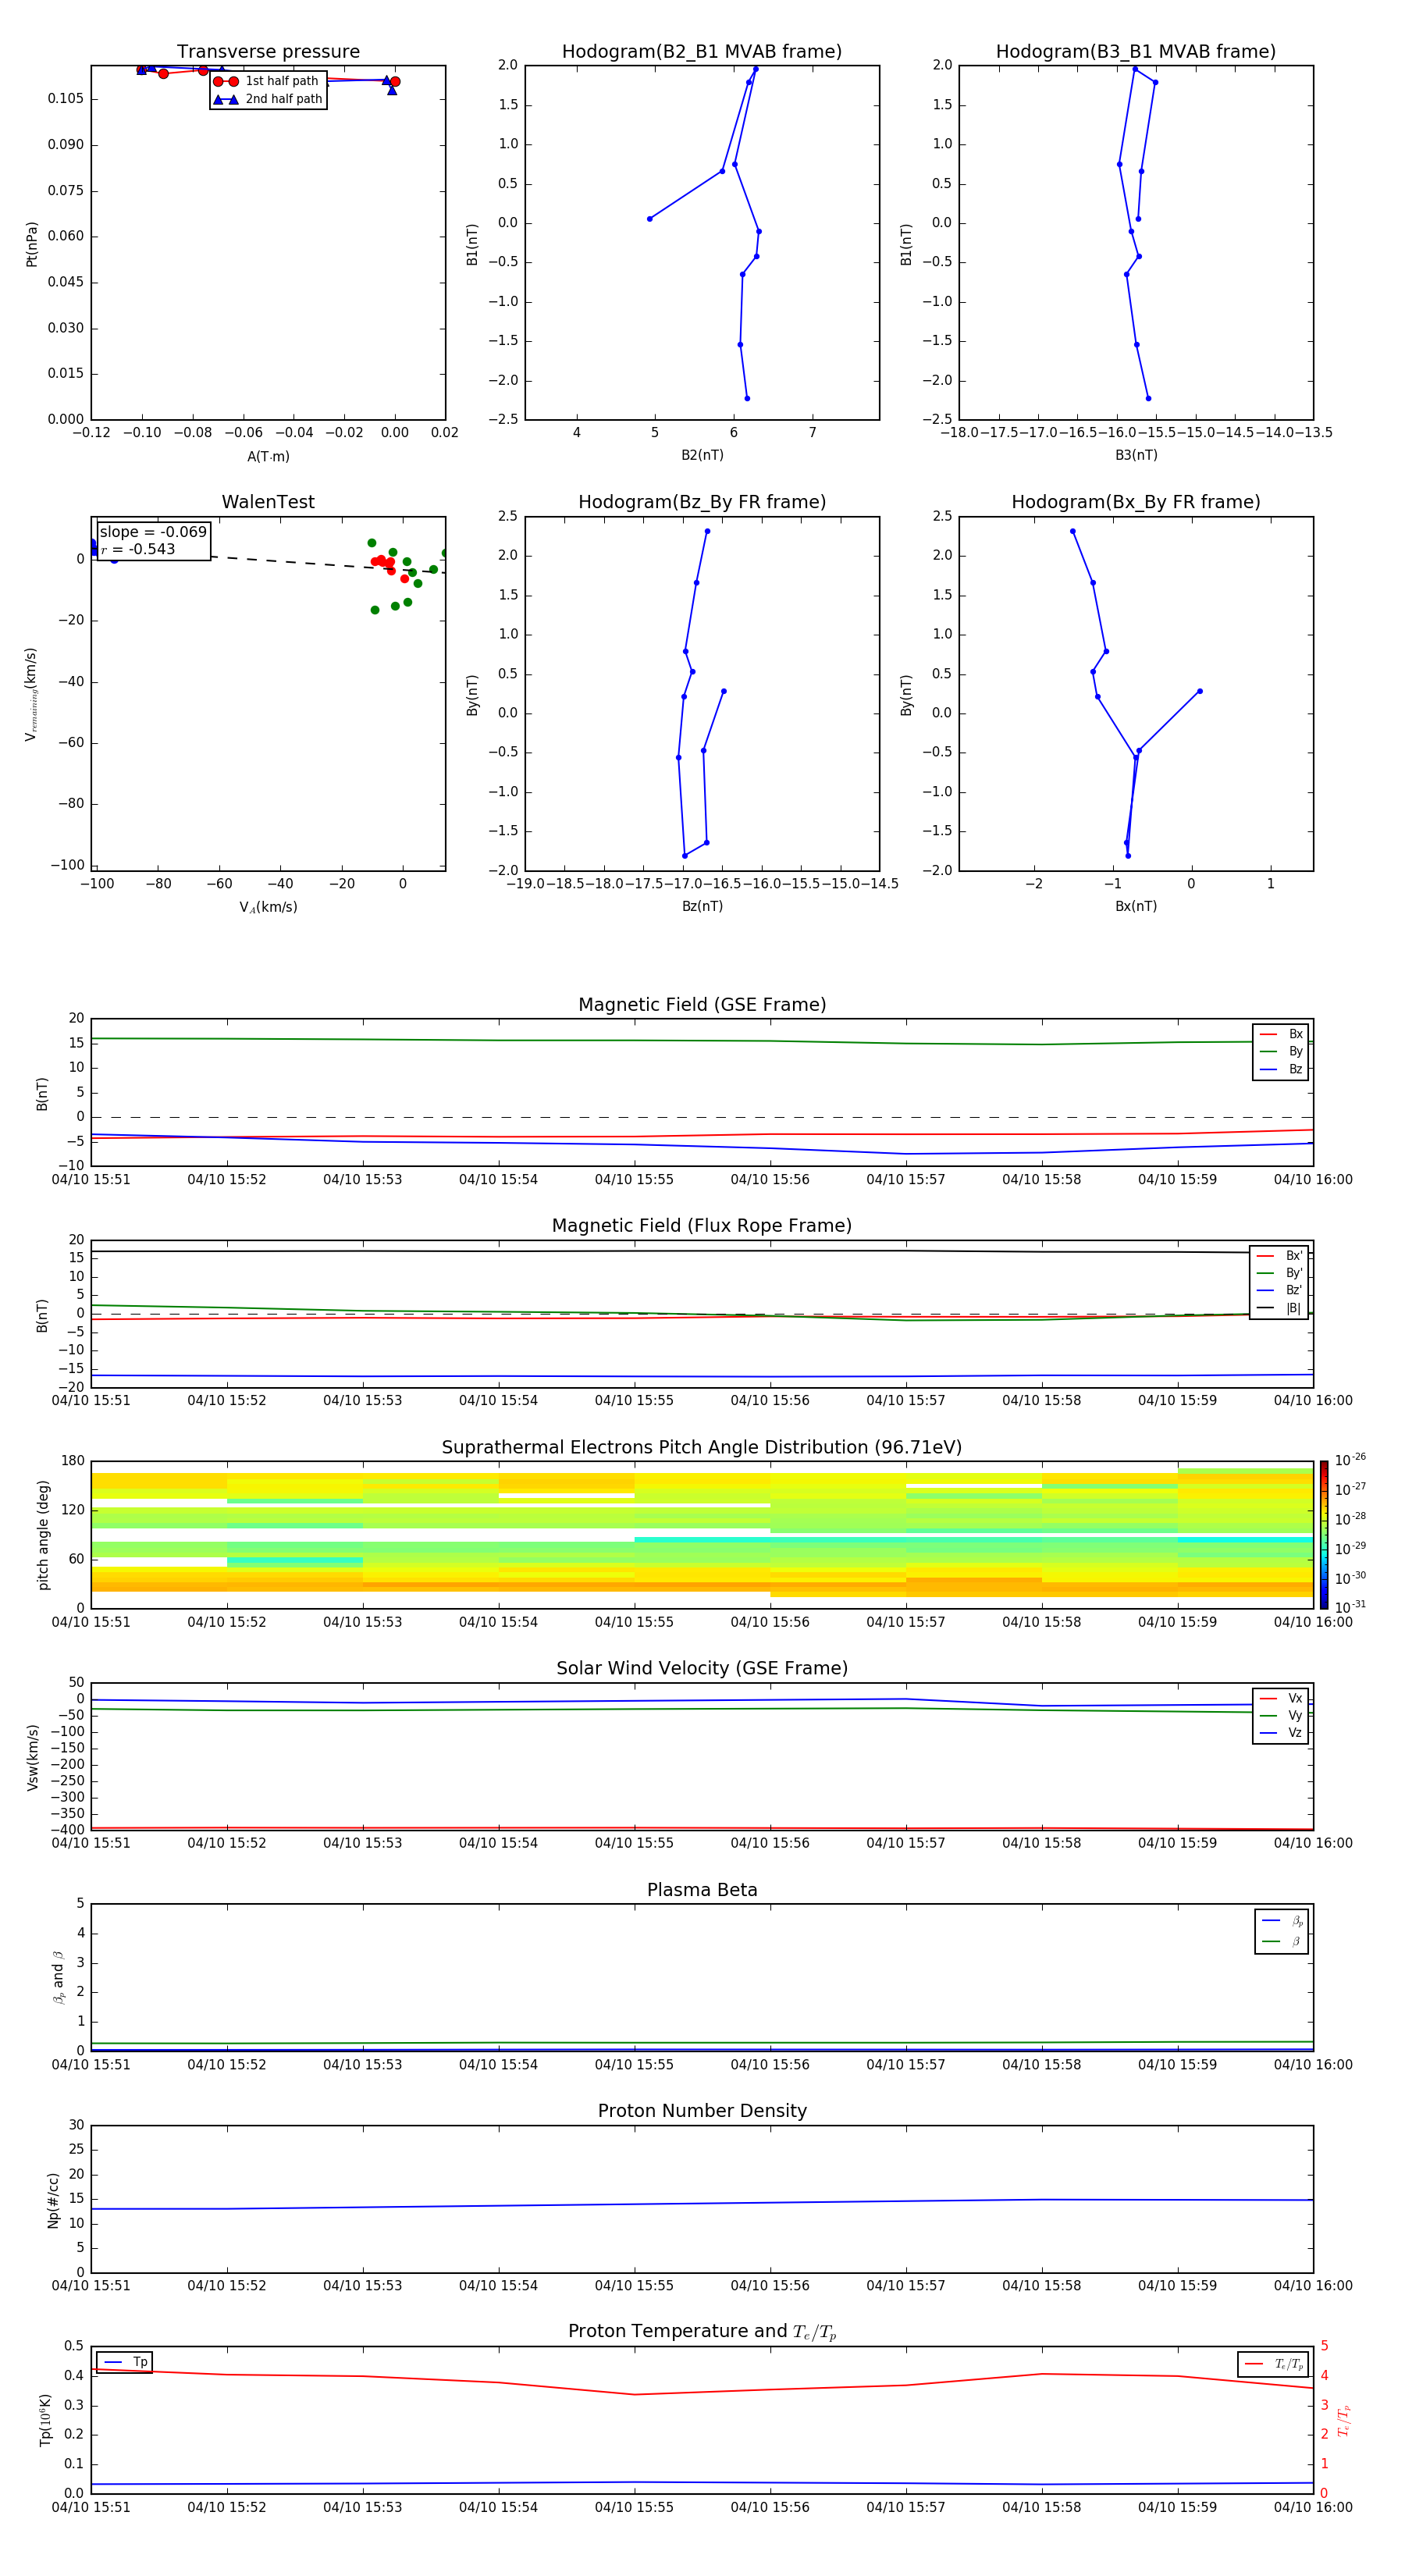Image resolution: width=1405 pixels, height=2576 pixels.
Task: Click the isolated leftmost point in B2_B1 hodogram
Action: coord(650,218)
